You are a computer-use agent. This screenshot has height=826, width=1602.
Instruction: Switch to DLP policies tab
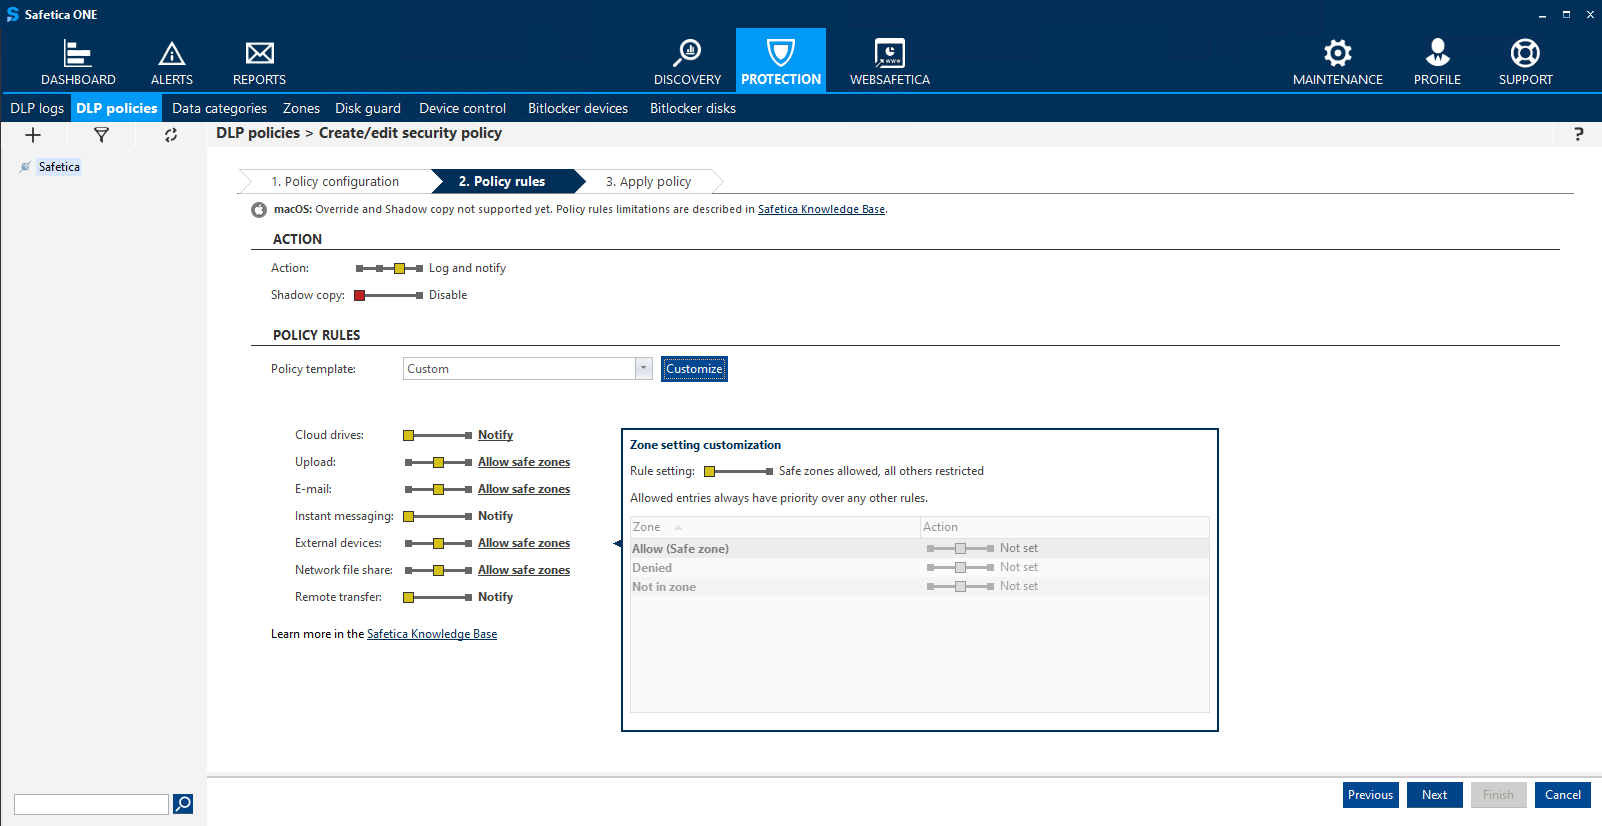[117, 108]
